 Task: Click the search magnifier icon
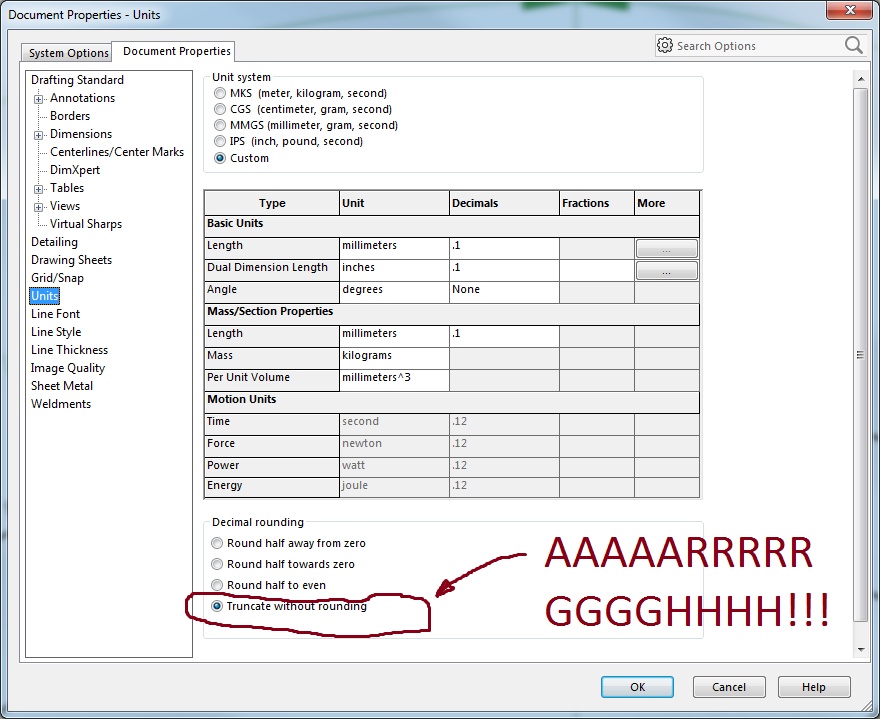(x=853, y=45)
